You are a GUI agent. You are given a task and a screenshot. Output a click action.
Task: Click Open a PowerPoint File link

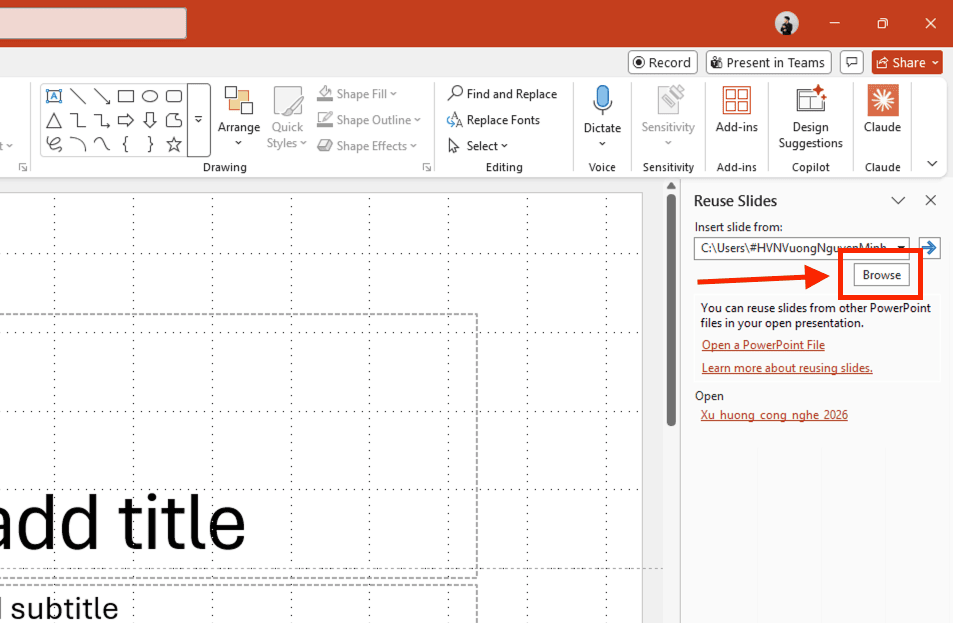(763, 345)
